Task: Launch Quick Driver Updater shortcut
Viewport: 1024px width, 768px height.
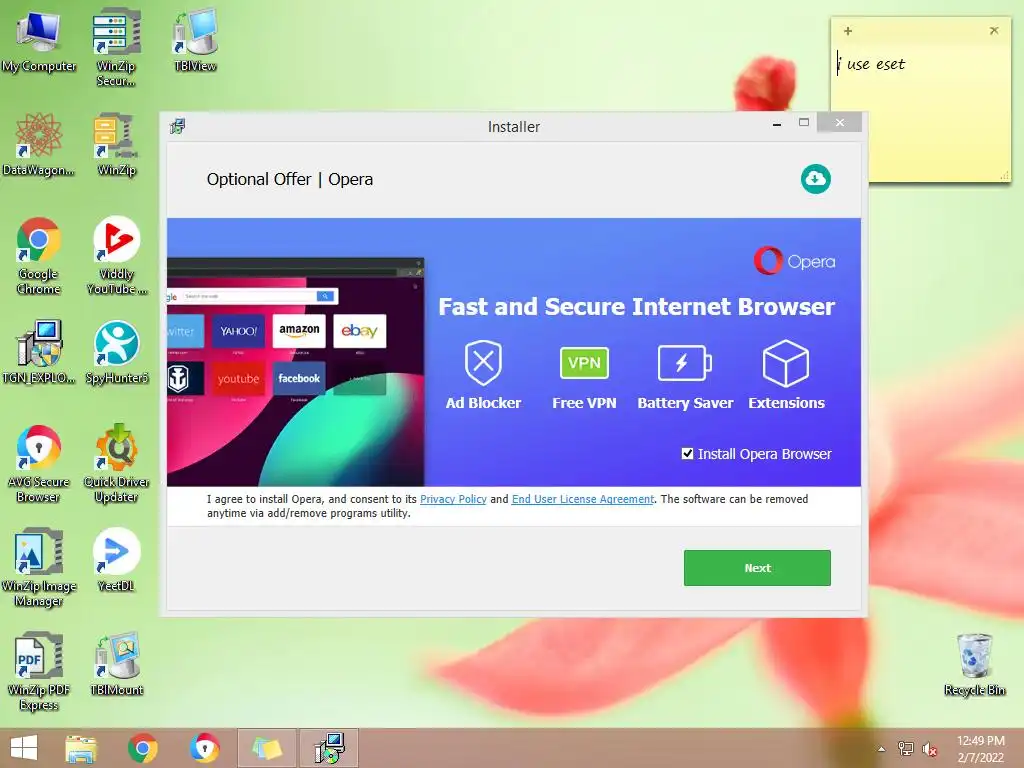Action: point(117,464)
